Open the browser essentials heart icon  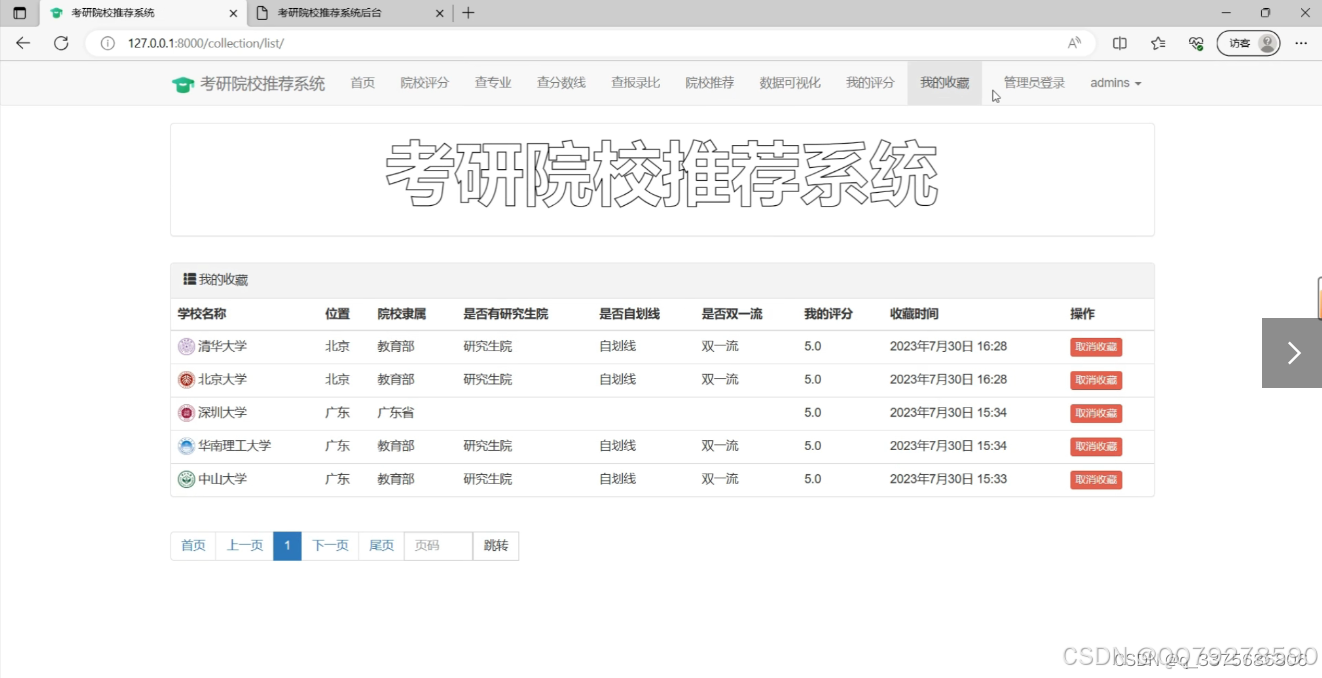(x=1196, y=43)
